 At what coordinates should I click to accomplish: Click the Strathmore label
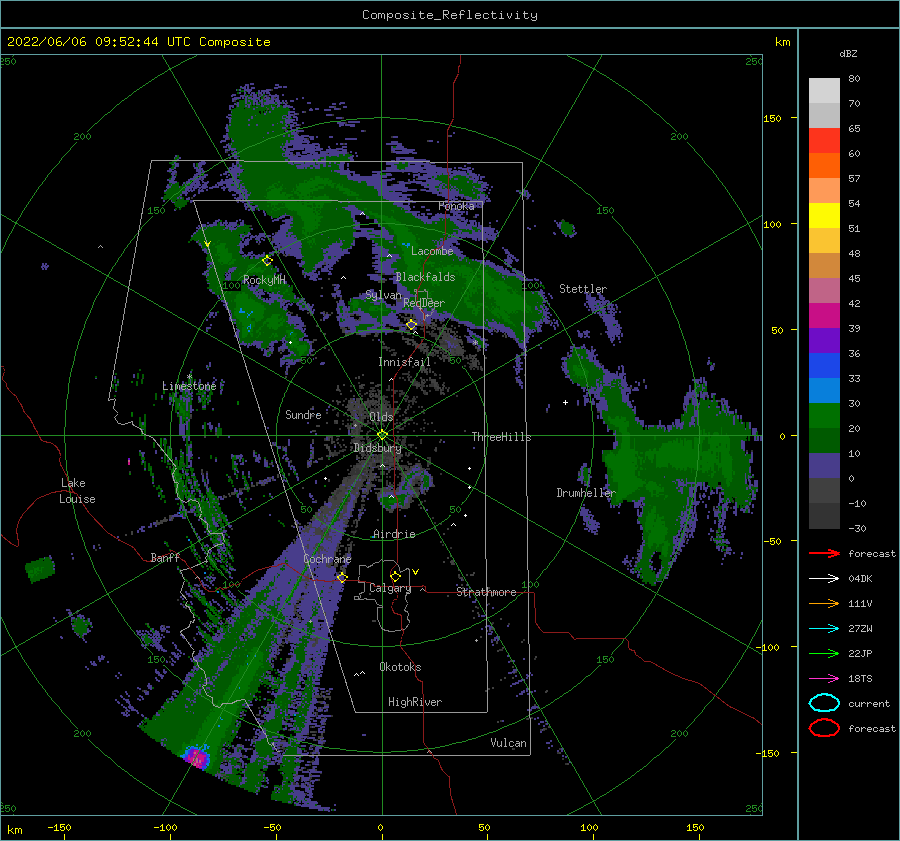[x=486, y=592]
